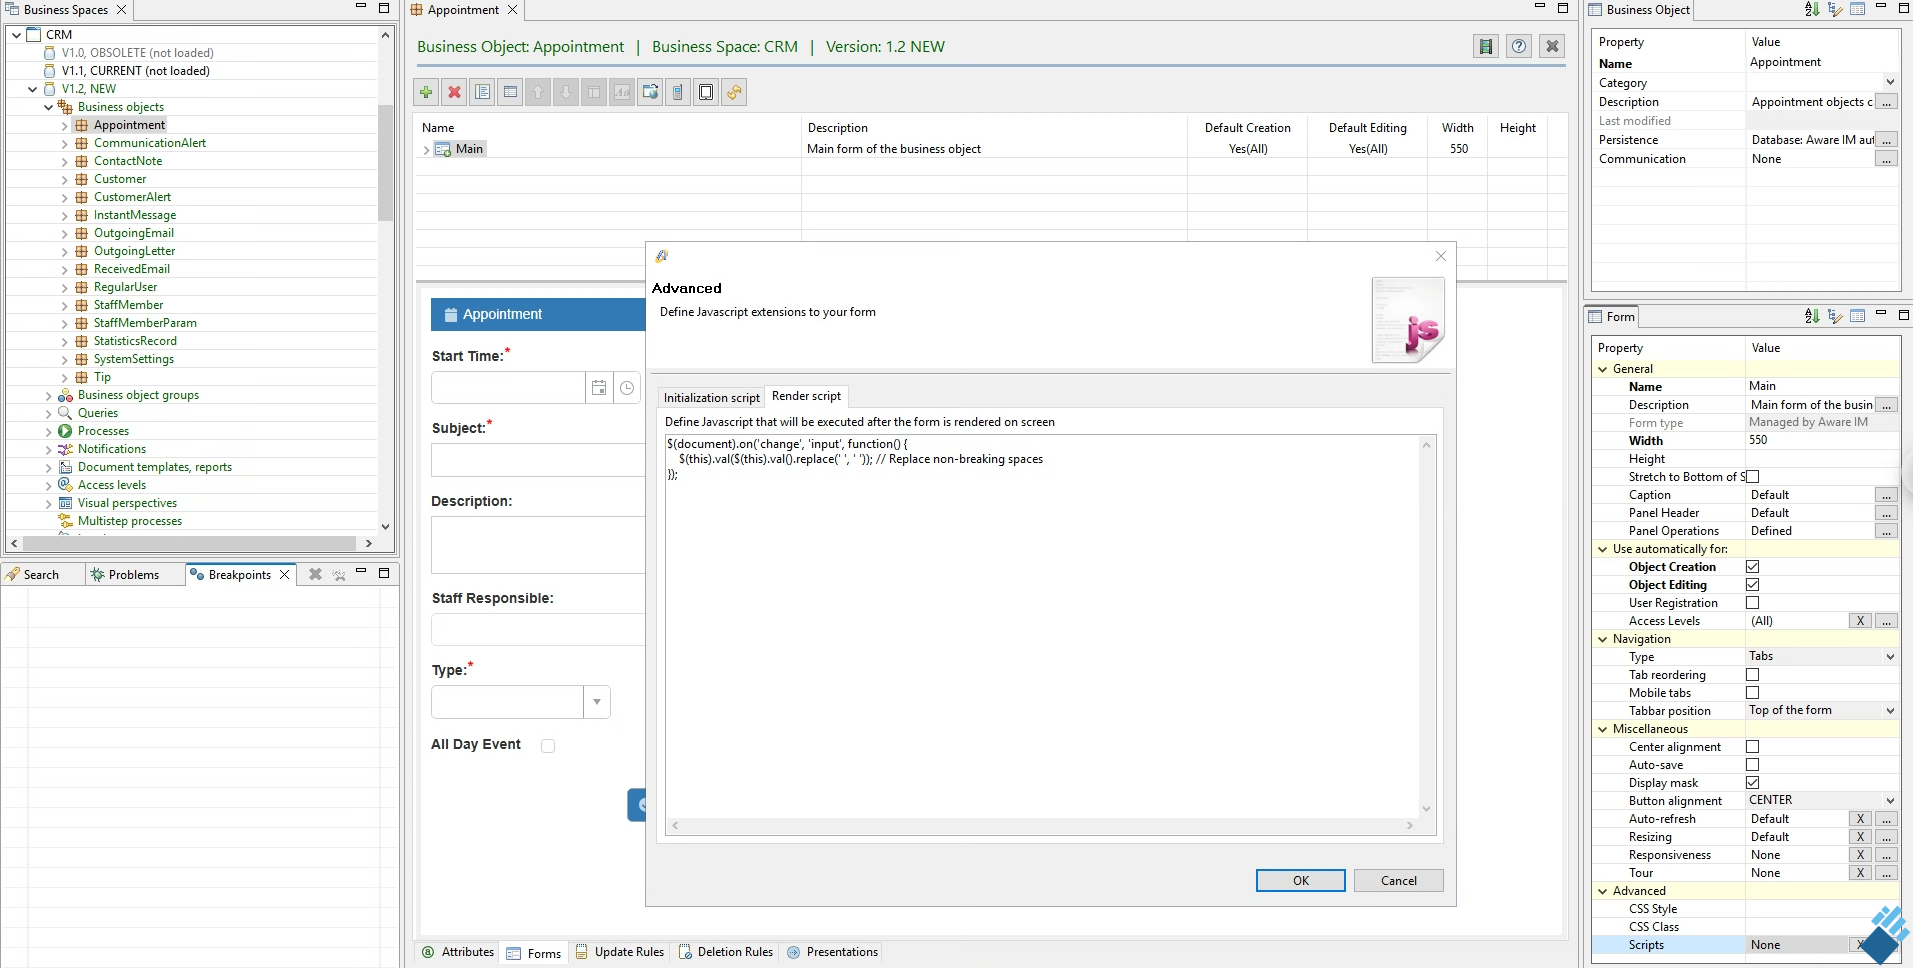Click alphabetical sort icon in Business Object panel
1913x968 pixels.
(1812, 9)
